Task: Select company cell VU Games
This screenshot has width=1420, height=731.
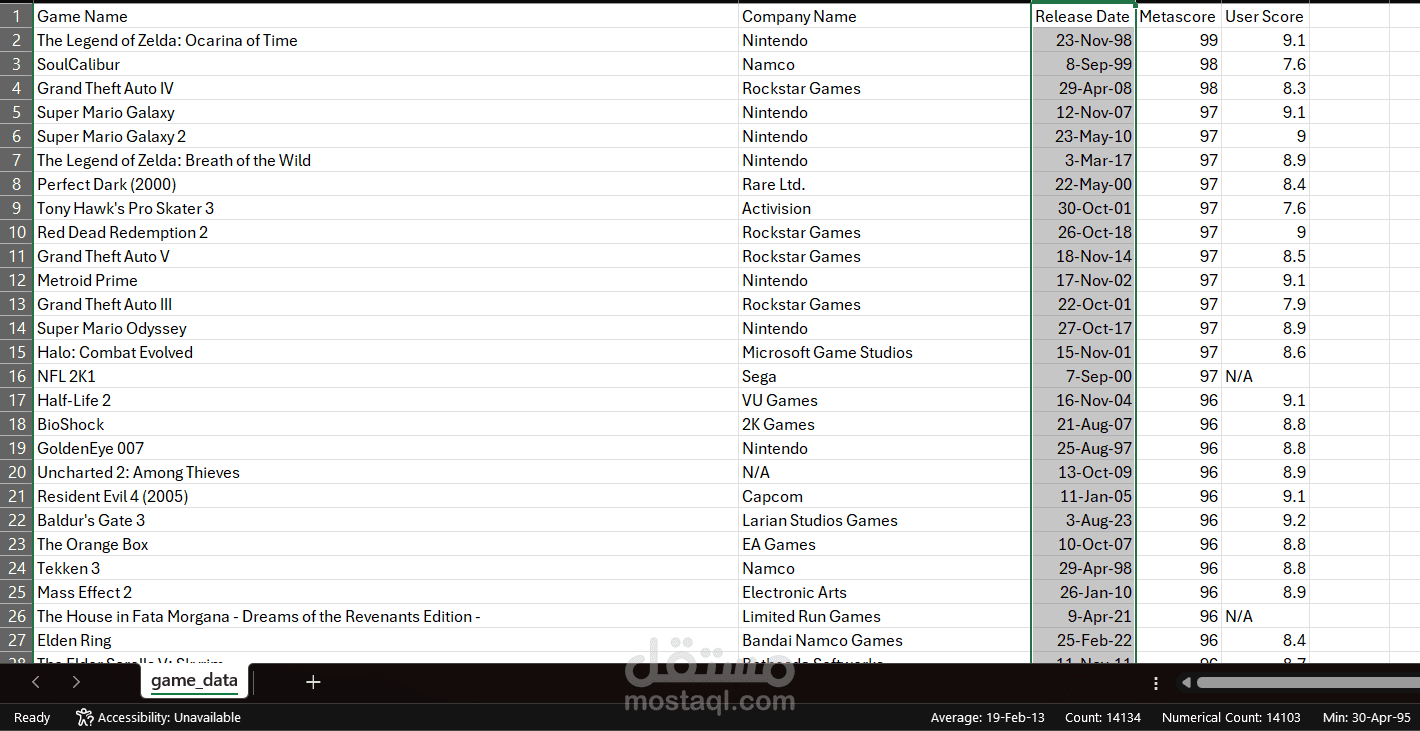Action: (x=885, y=400)
